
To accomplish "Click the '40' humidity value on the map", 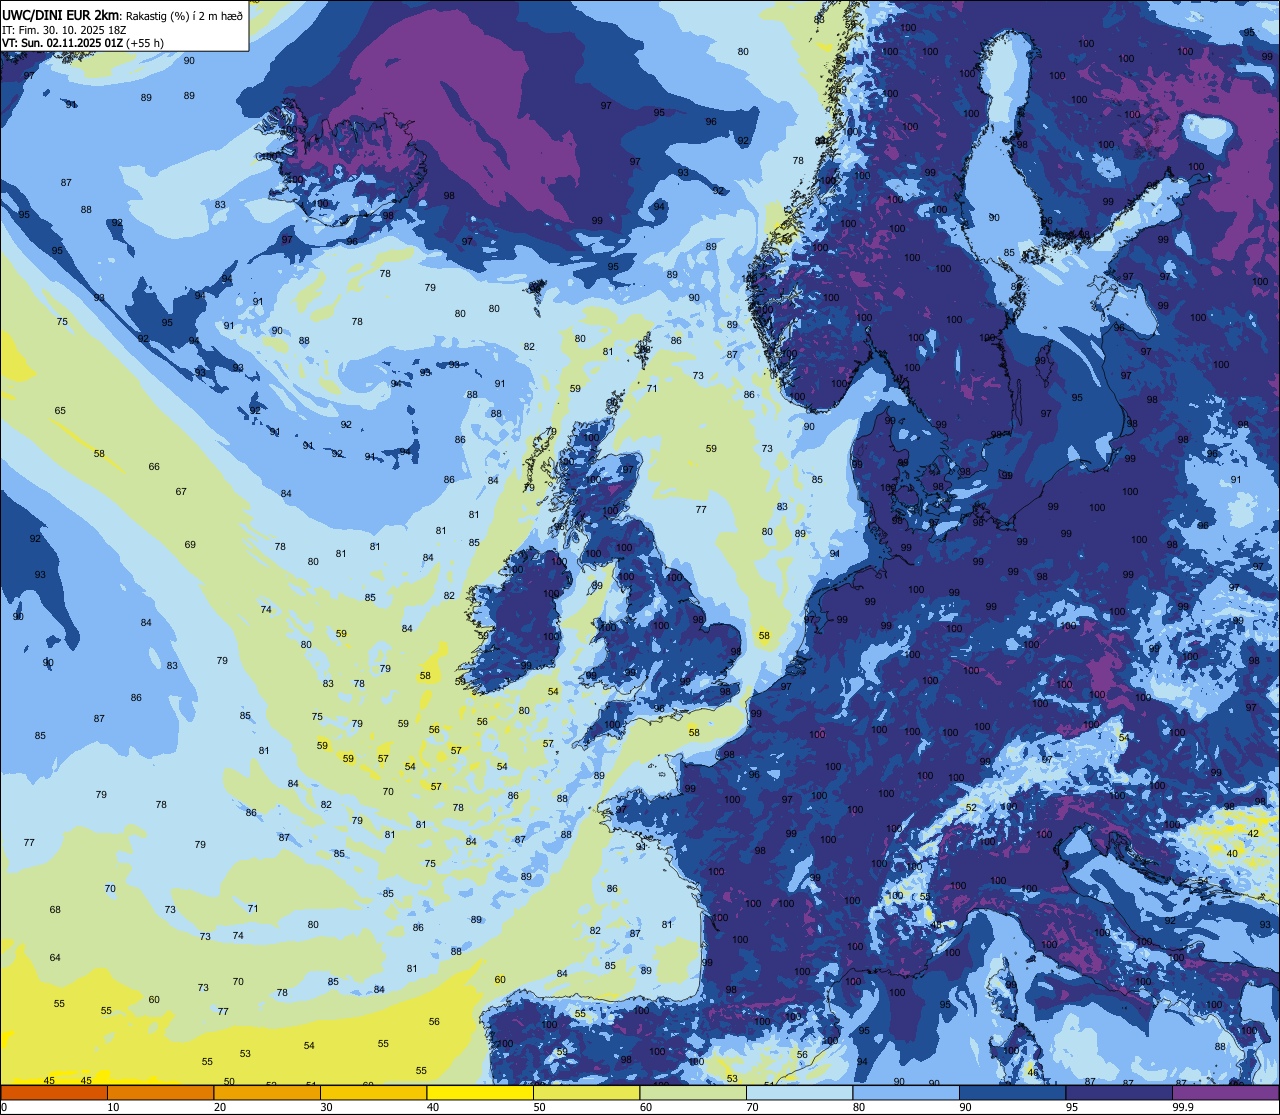I will click(x=1232, y=853).
